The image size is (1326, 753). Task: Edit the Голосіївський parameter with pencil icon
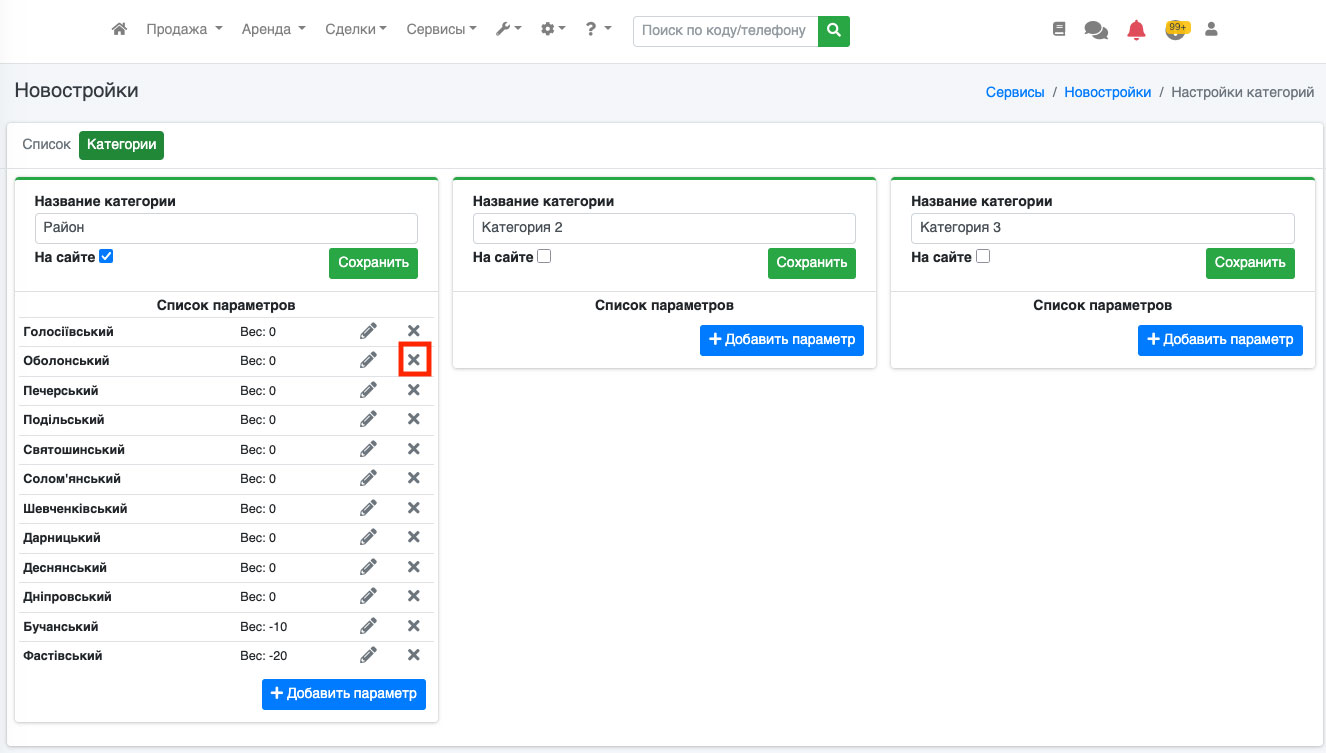point(368,331)
